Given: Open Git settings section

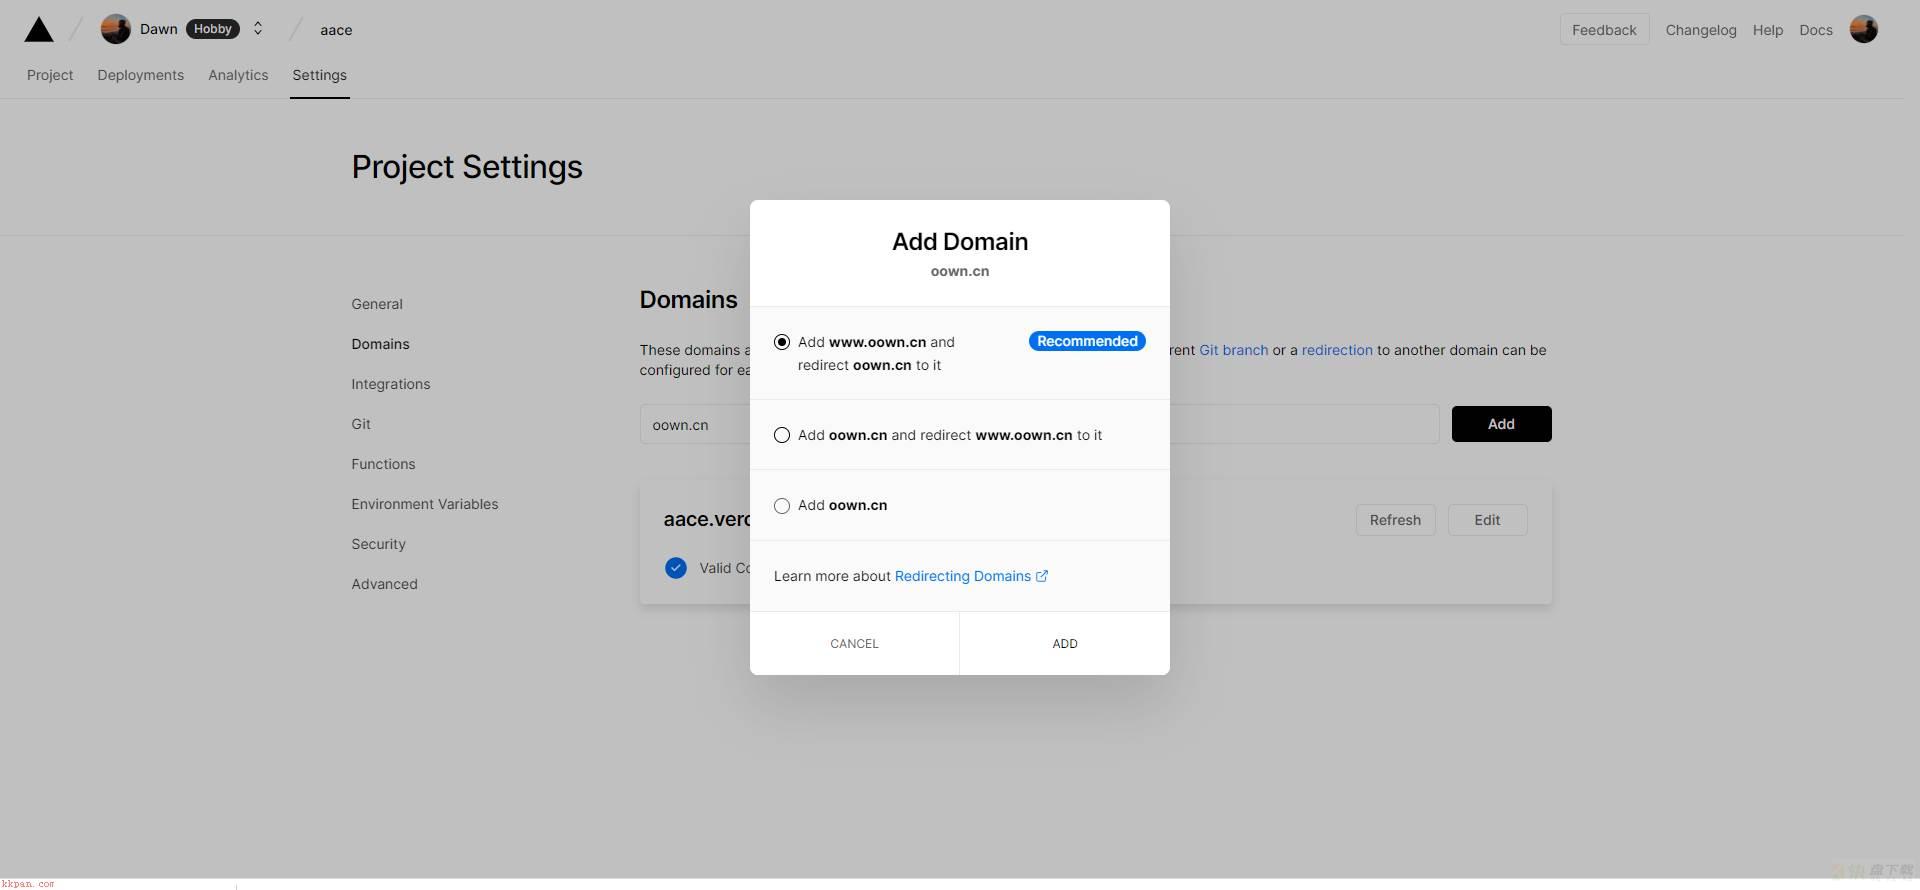Looking at the screenshot, I should click(361, 424).
